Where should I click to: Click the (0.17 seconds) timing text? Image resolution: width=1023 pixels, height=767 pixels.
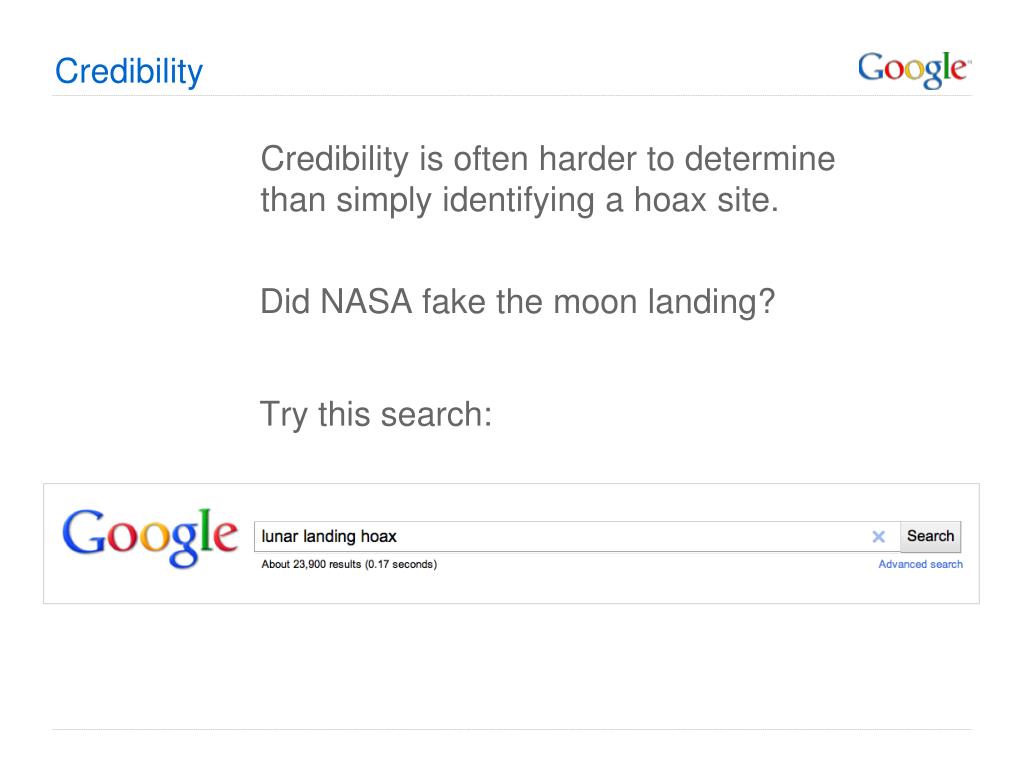pos(401,564)
